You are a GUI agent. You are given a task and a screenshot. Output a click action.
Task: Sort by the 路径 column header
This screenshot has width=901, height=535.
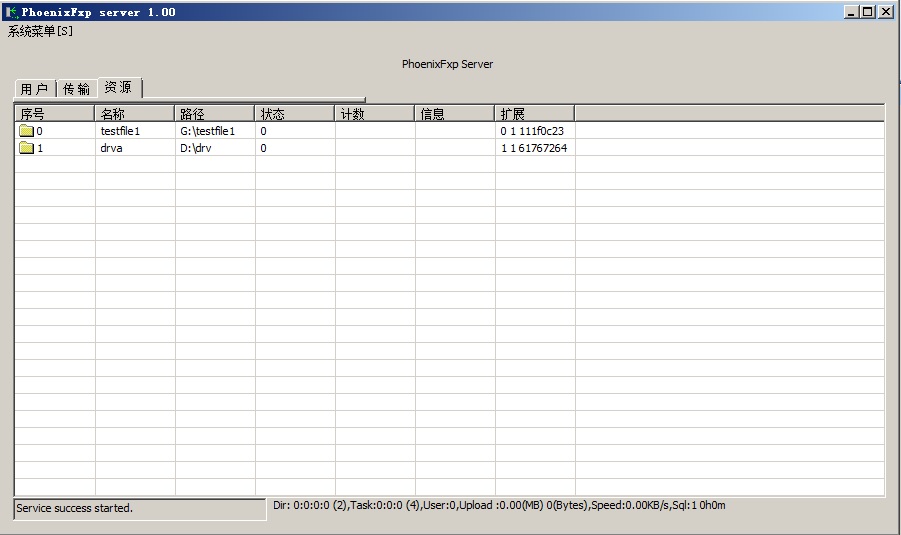214,114
